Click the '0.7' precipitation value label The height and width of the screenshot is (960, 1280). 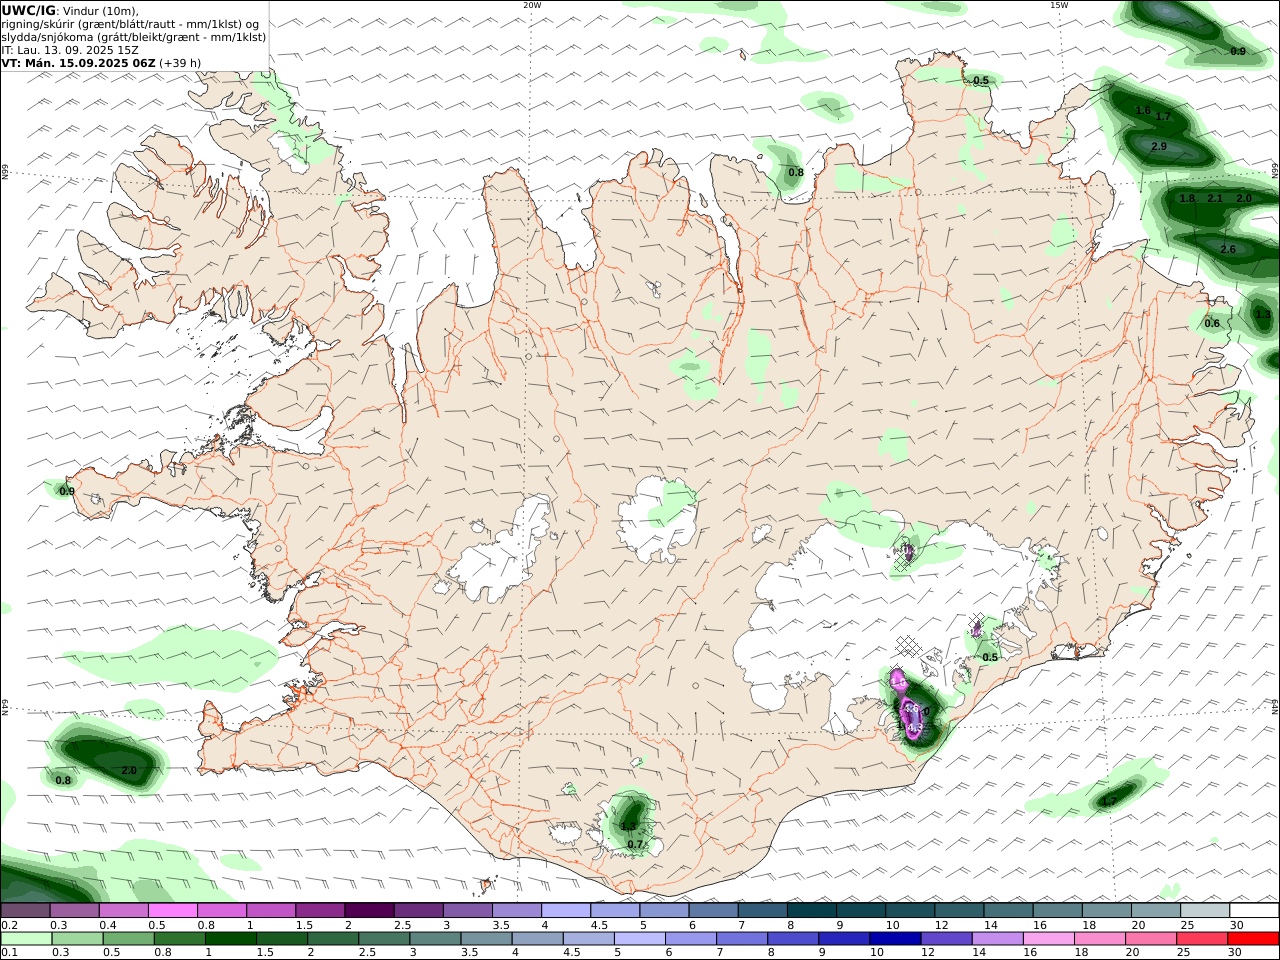coord(635,845)
